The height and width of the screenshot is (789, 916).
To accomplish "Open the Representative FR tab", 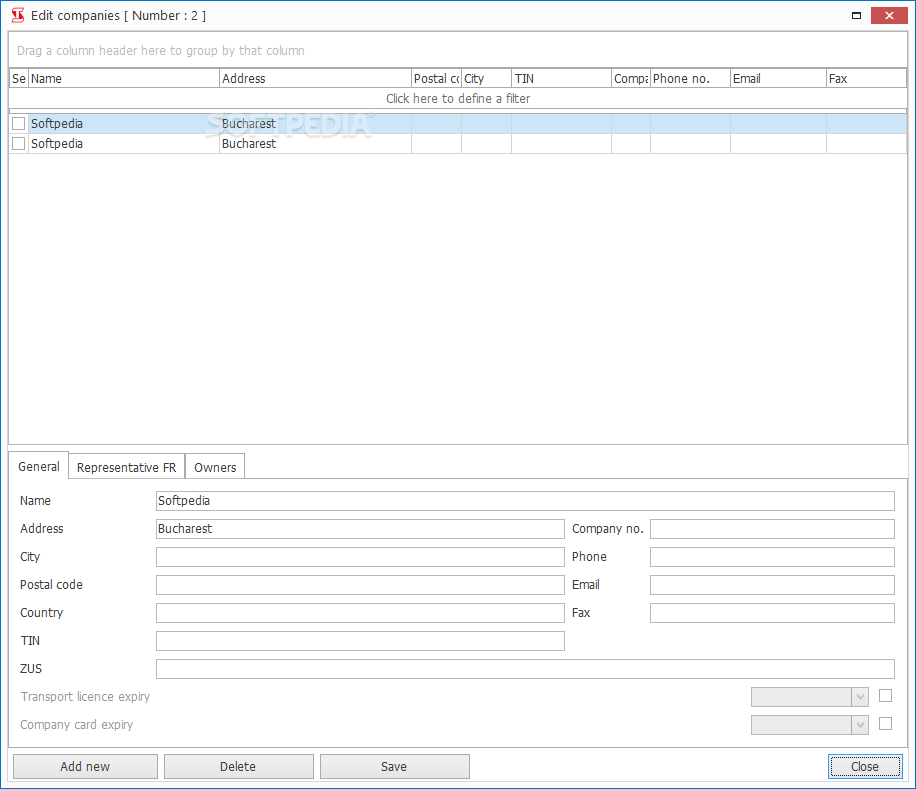I will tap(126, 467).
